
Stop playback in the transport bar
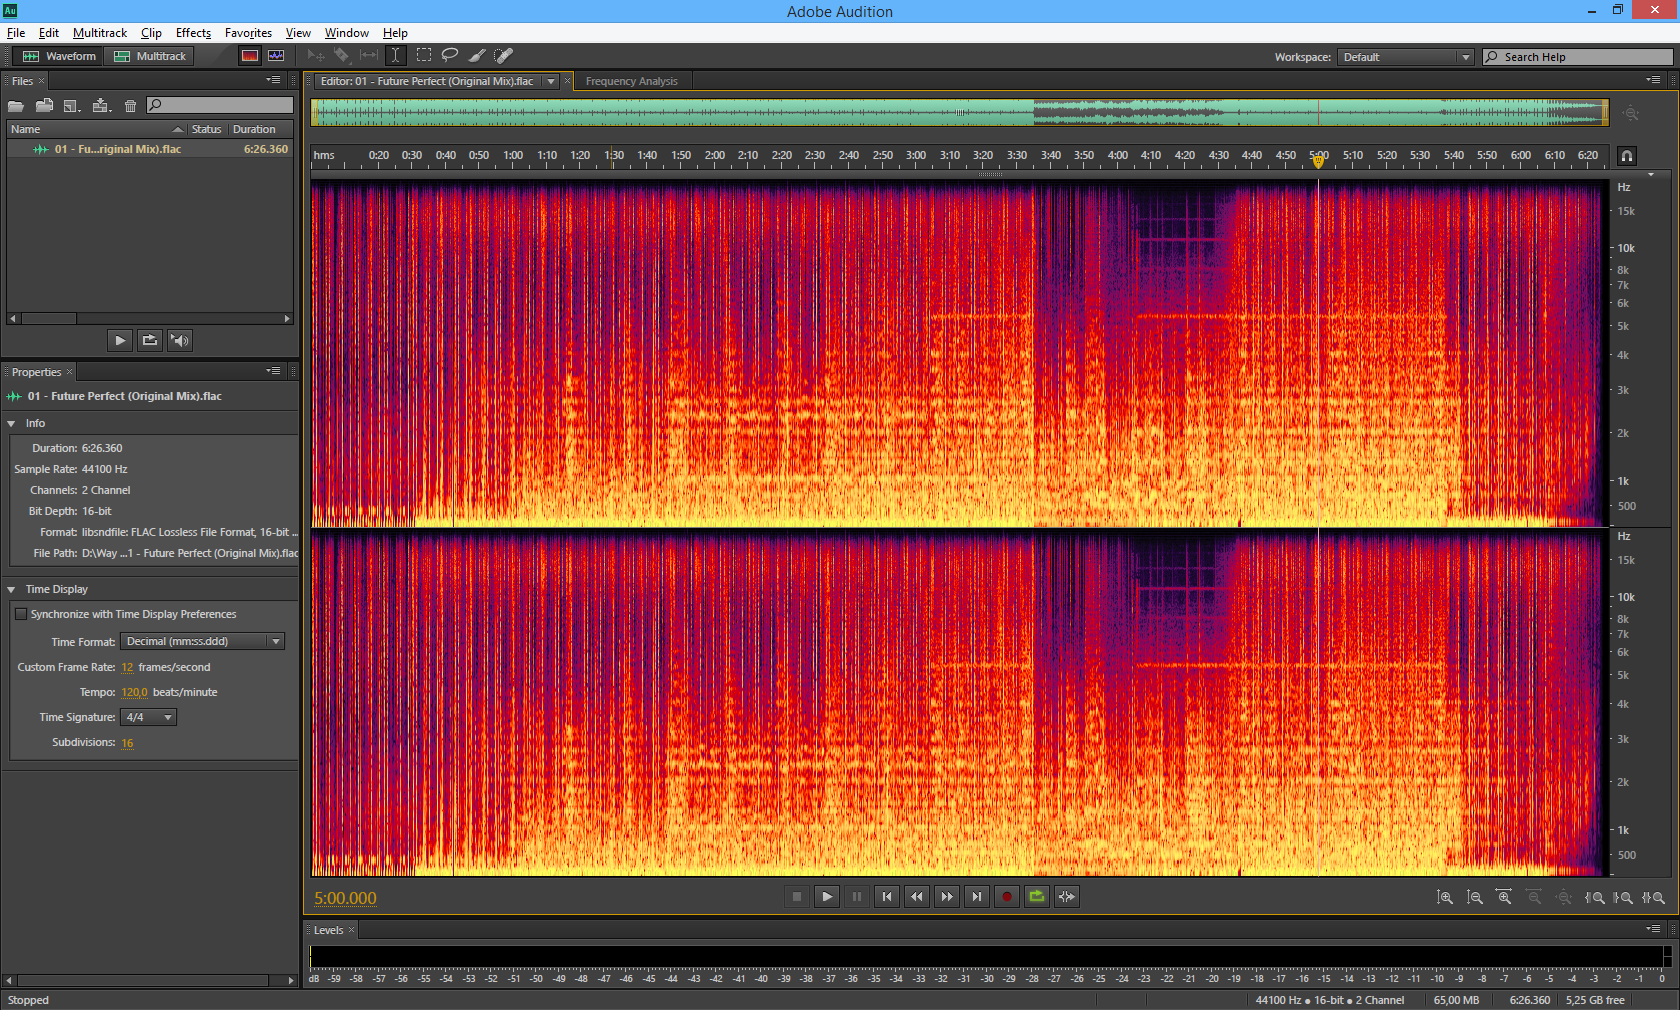coord(797,897)
